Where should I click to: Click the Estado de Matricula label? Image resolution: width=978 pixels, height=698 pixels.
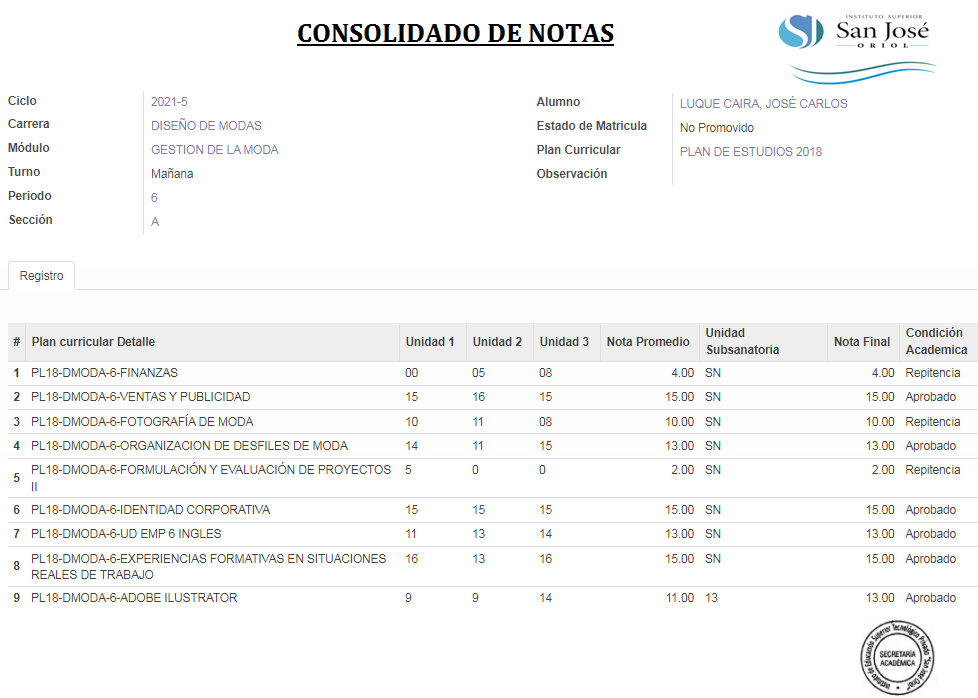pyautogui.click(x=591, y=126)
